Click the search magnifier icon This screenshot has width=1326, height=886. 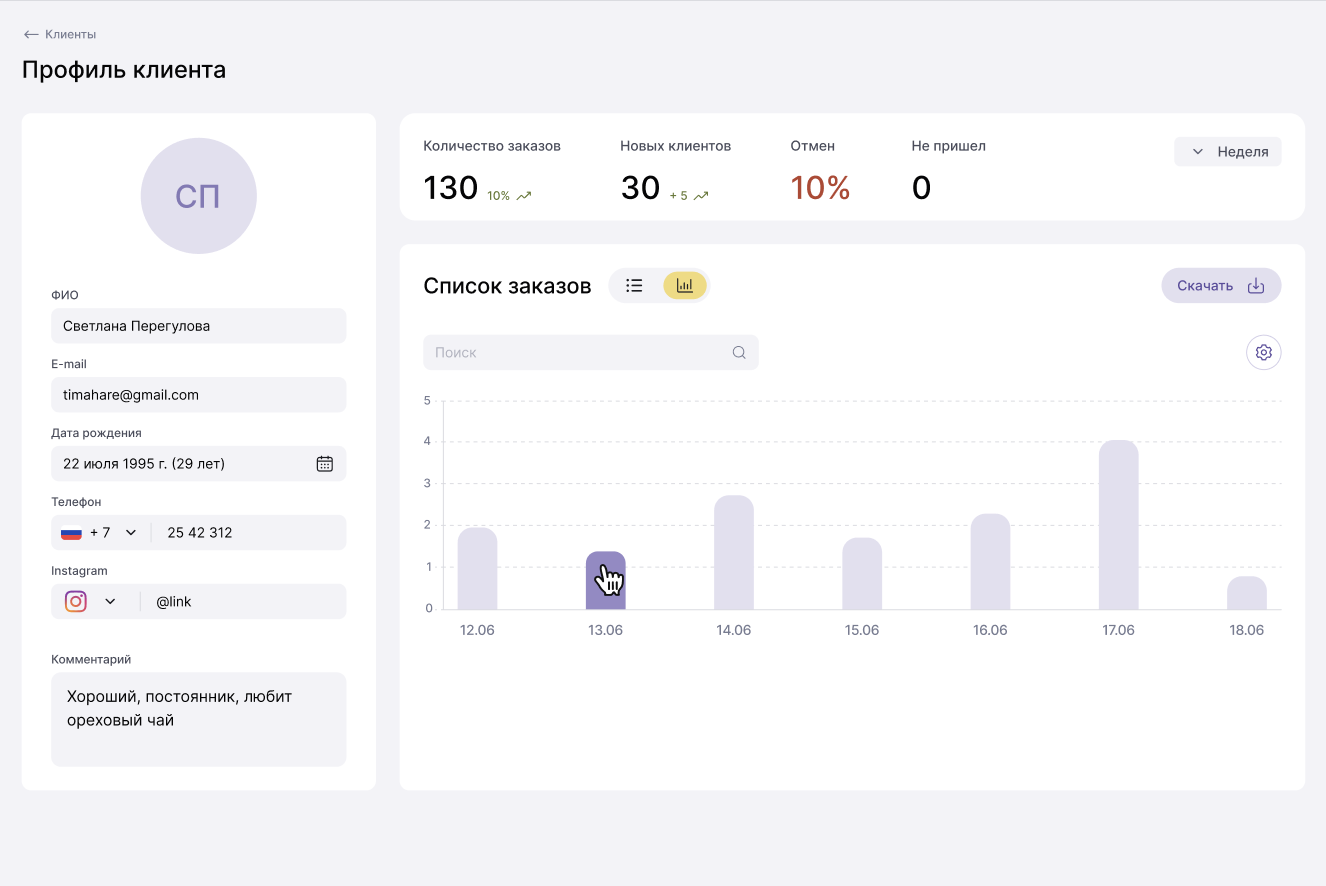click(x=739, y=353)
